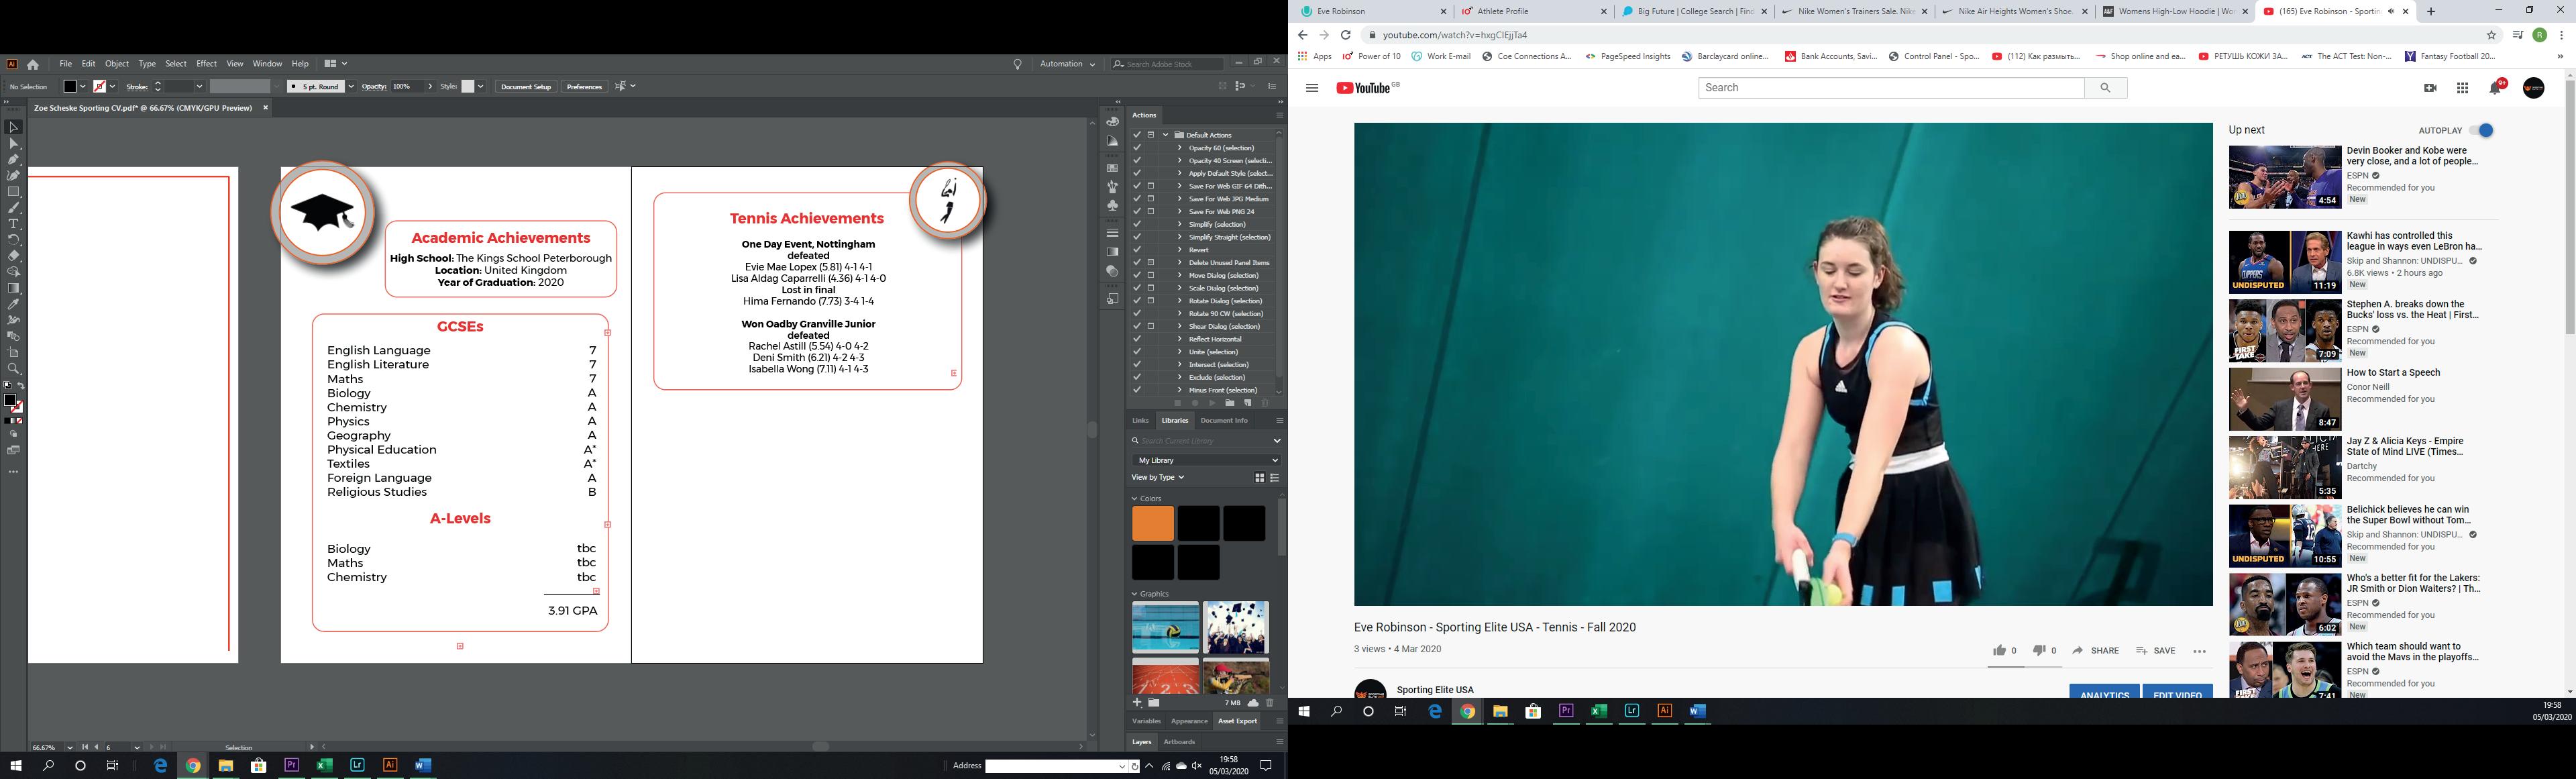The image size is (2576, 779).
Task: Turn off YouTube Autoplay switch
Action: coord(2482,130)
